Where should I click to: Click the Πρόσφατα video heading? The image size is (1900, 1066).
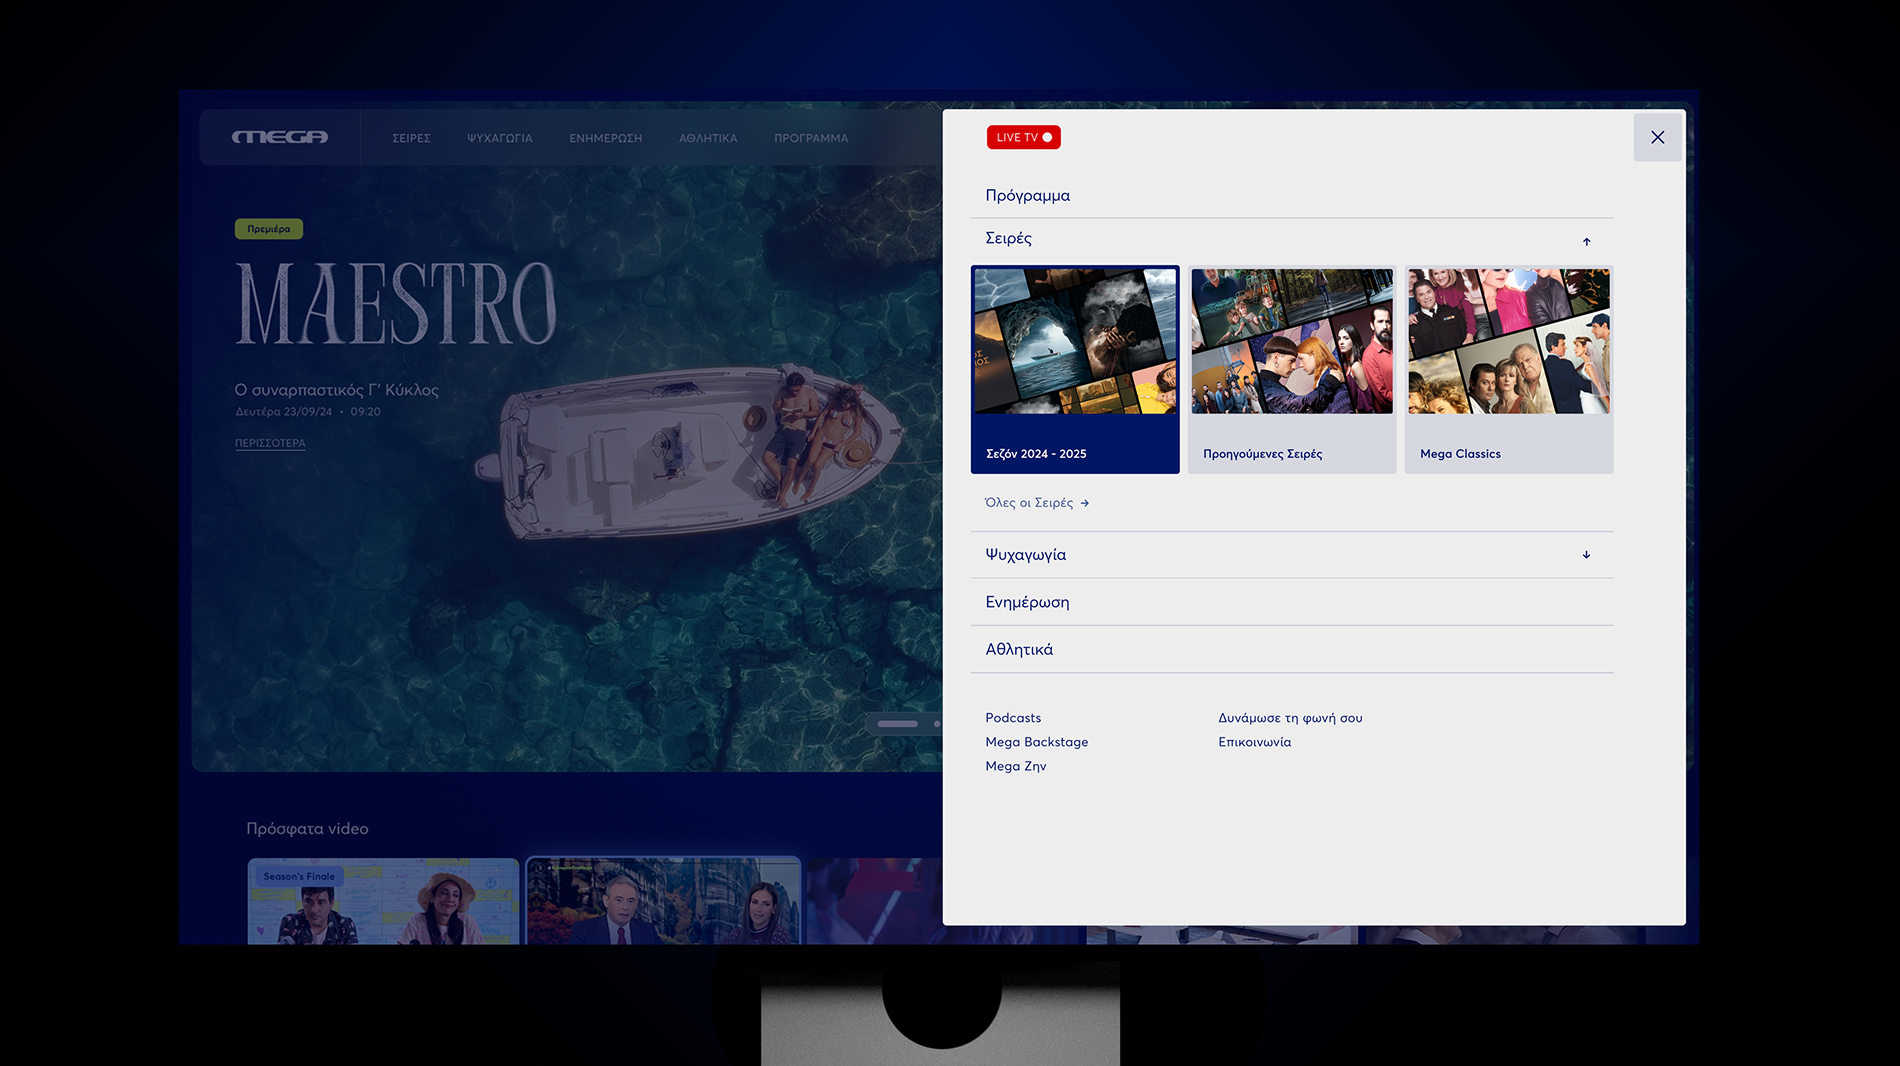[x=307, y=829]
